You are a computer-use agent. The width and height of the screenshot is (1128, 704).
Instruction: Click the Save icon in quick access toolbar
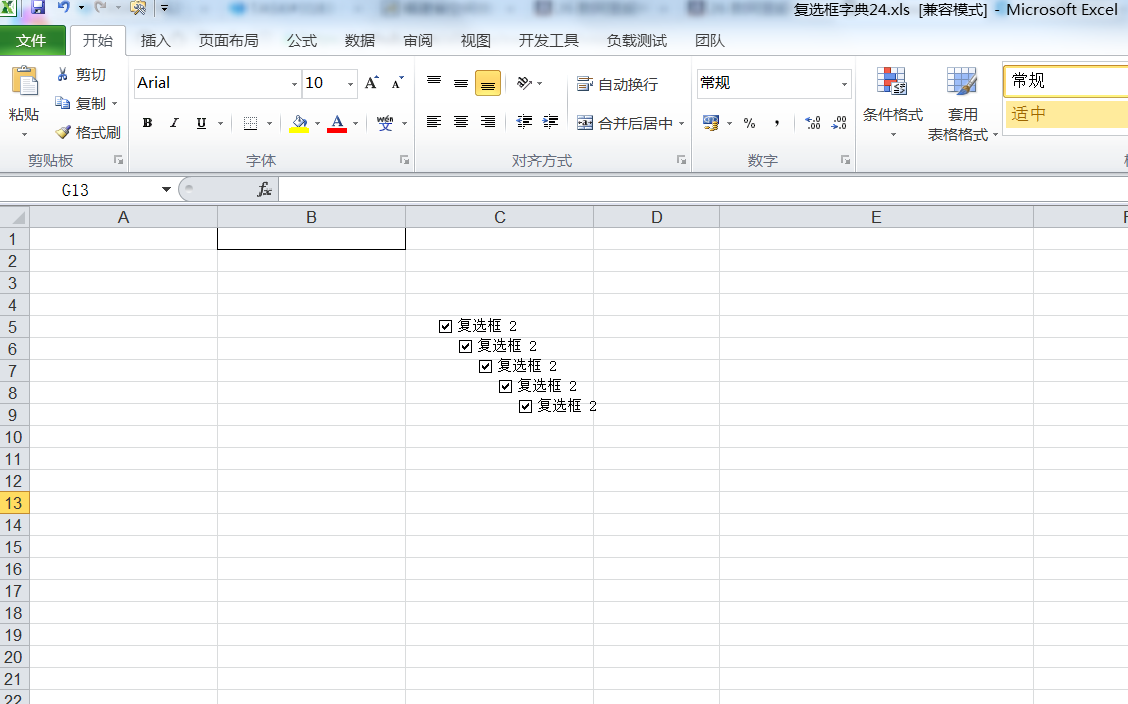[37, 8]
